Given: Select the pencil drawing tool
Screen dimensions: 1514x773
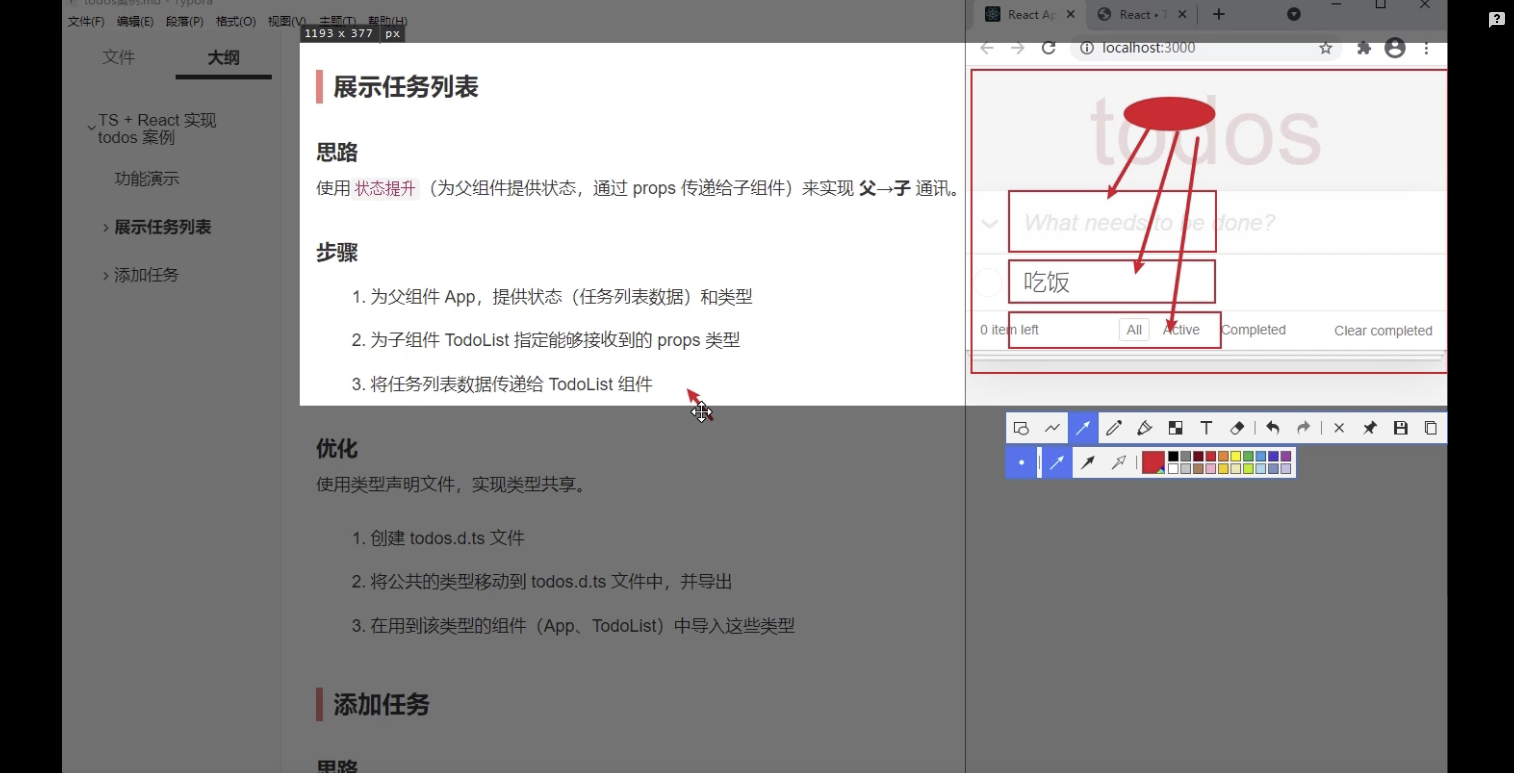Looking at the screenshot, I should 1114,428.
